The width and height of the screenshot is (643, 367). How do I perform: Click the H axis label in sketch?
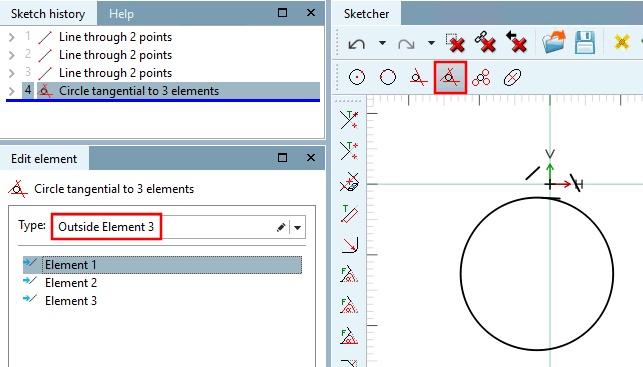tap(579, 185)
